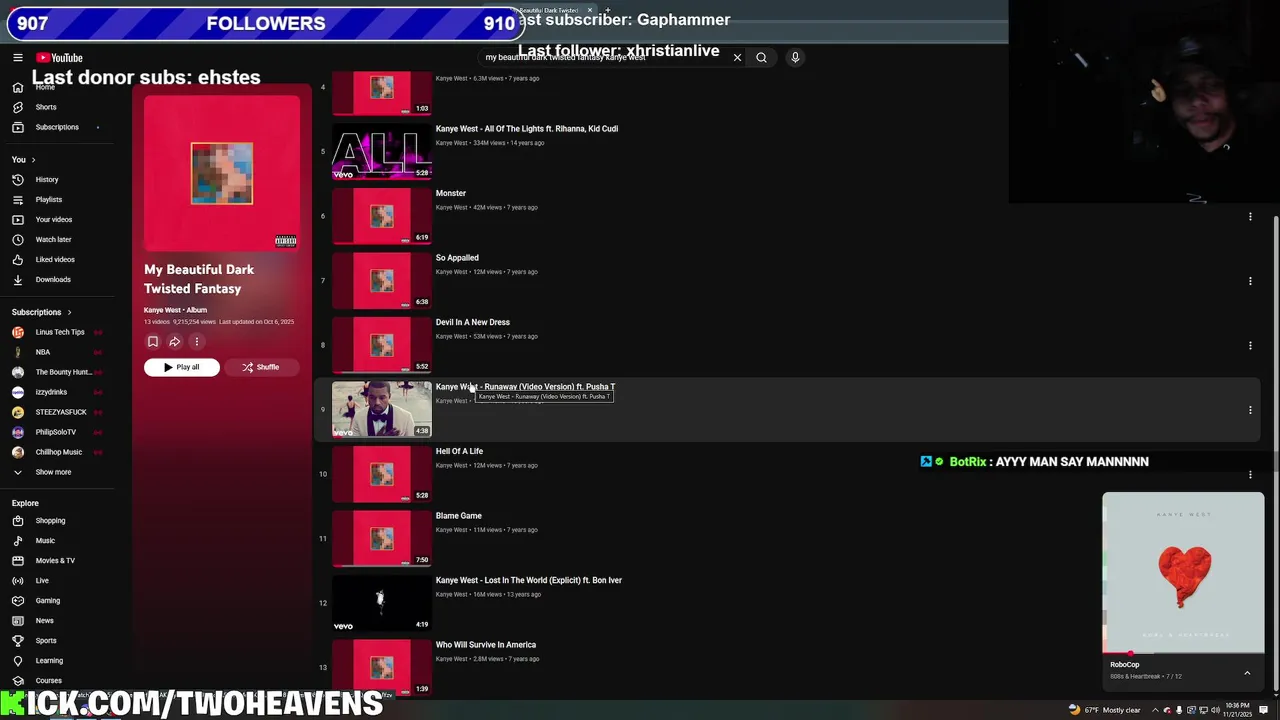The height and width of the screenshot is (720, 1280).
Task: Go to the YouTube logo home
Action: 60,58
